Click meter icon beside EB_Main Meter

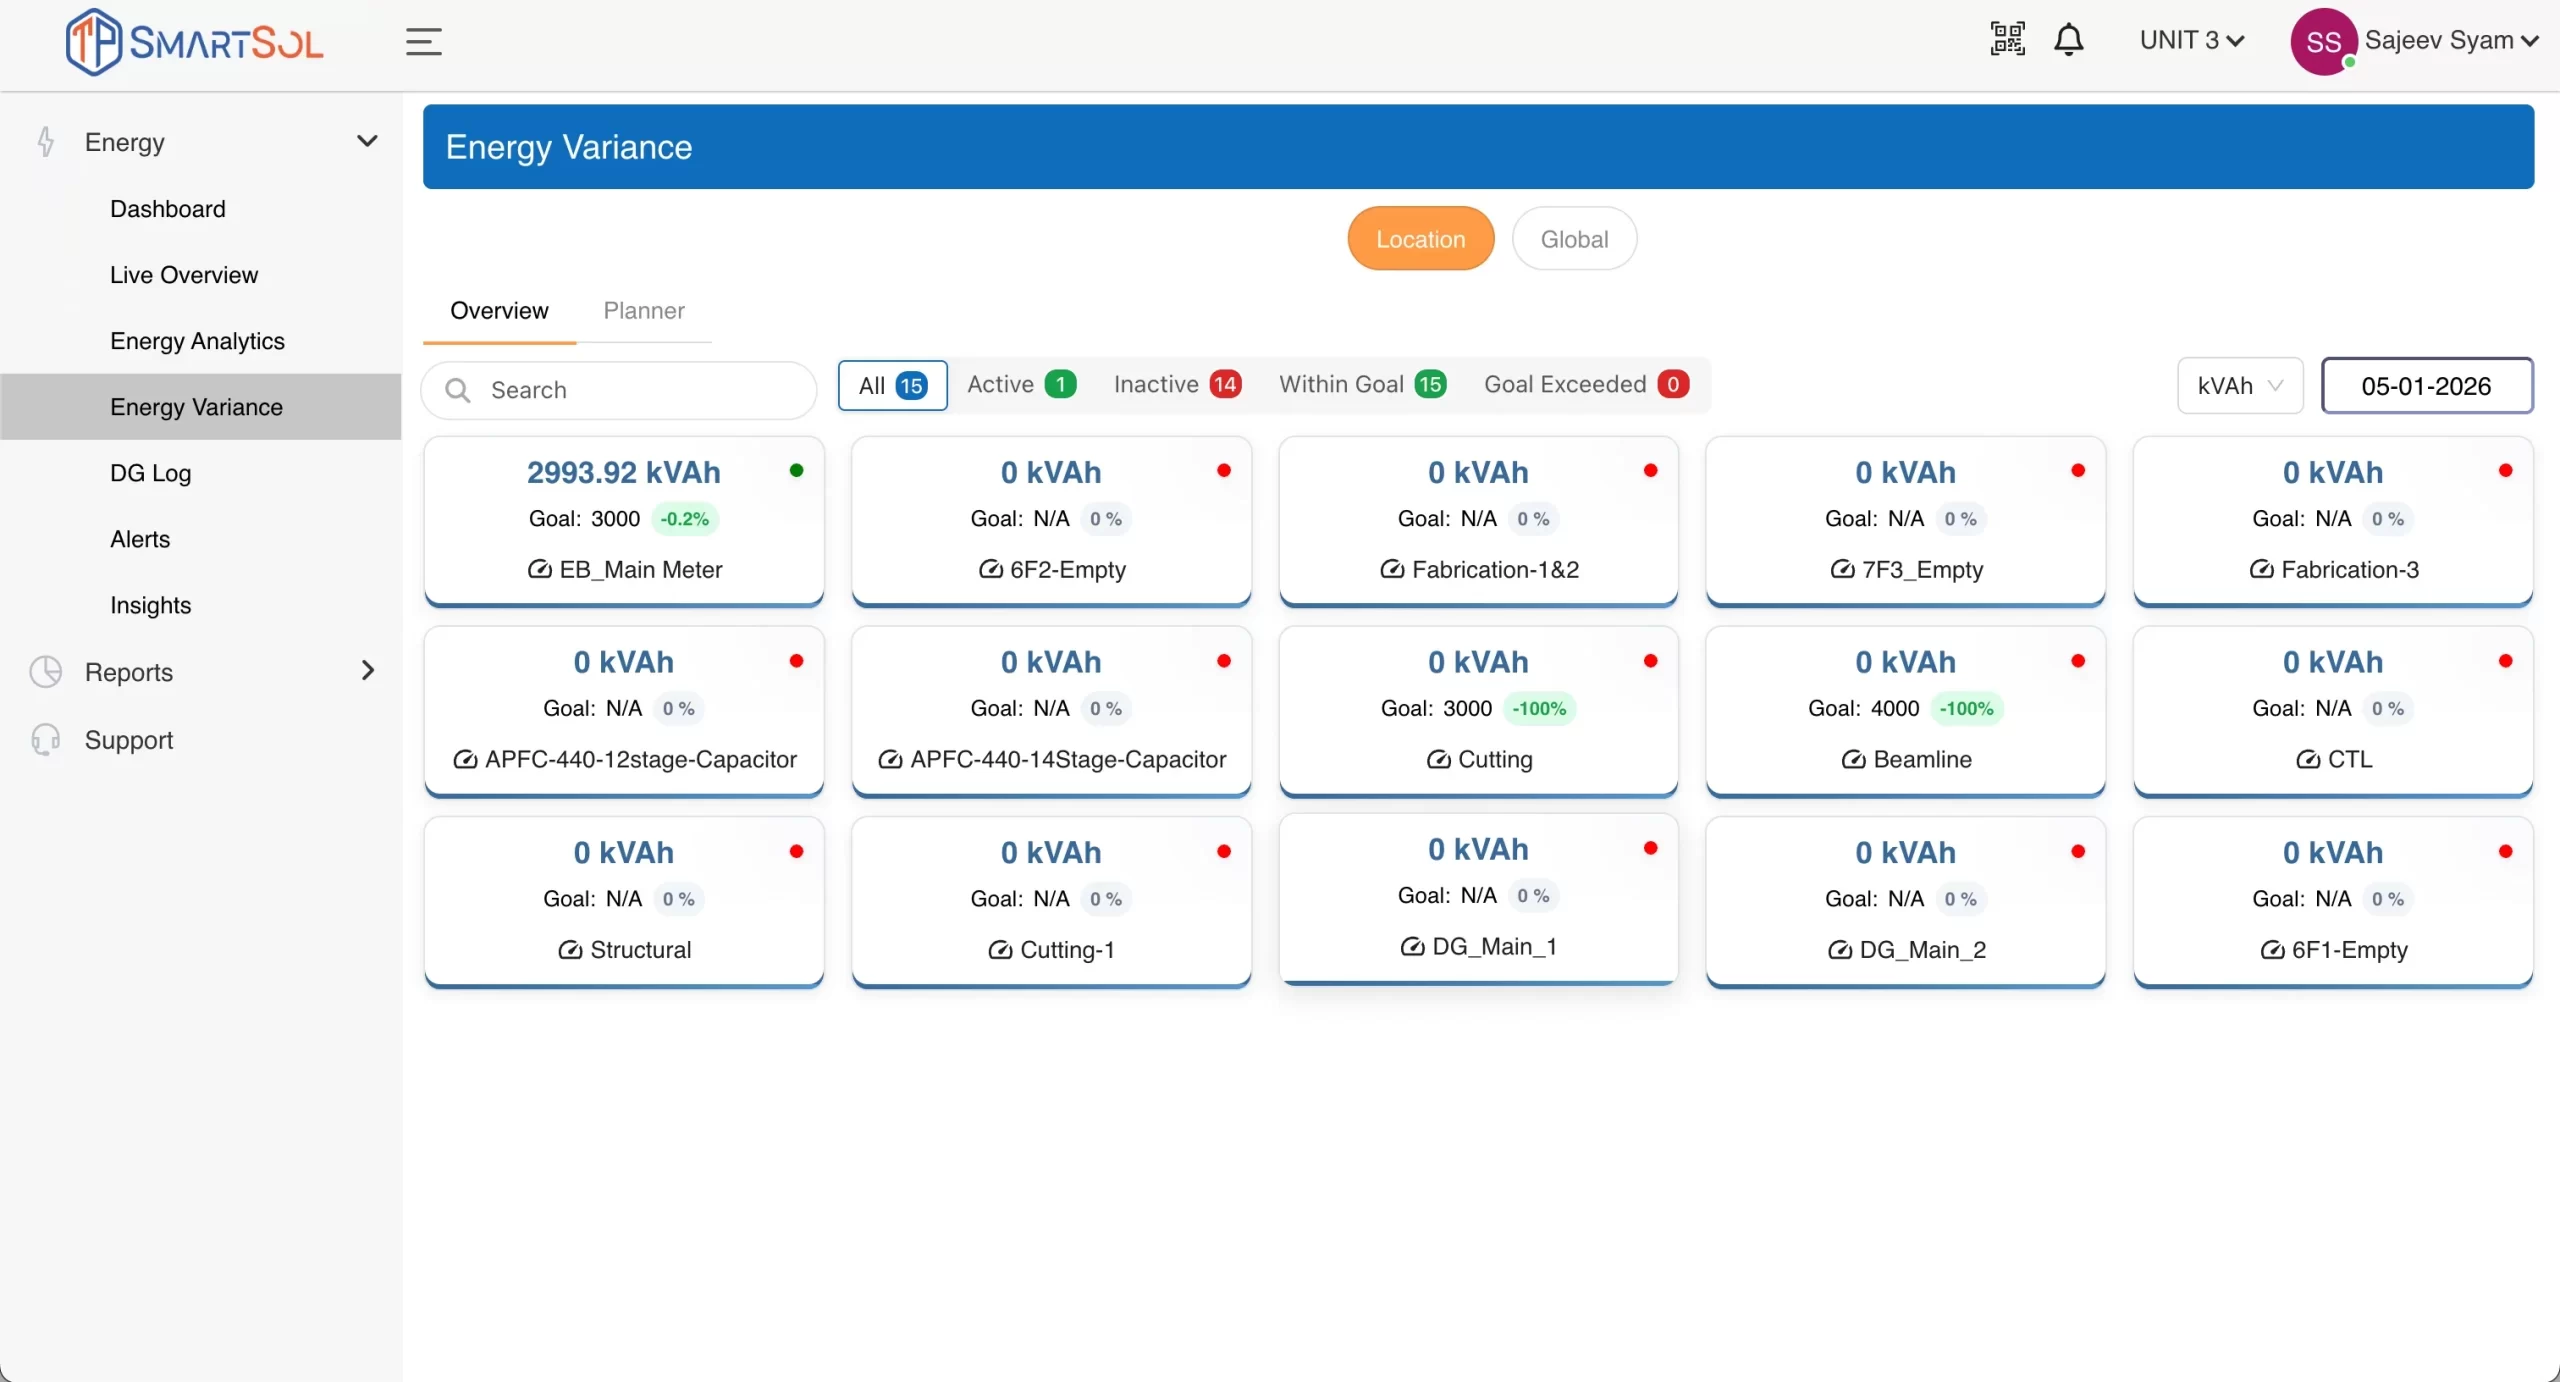point(540,570)
